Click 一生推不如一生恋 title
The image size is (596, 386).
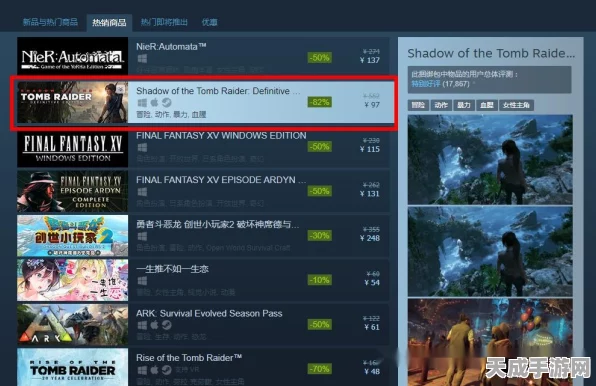click(x=173, y=269)
